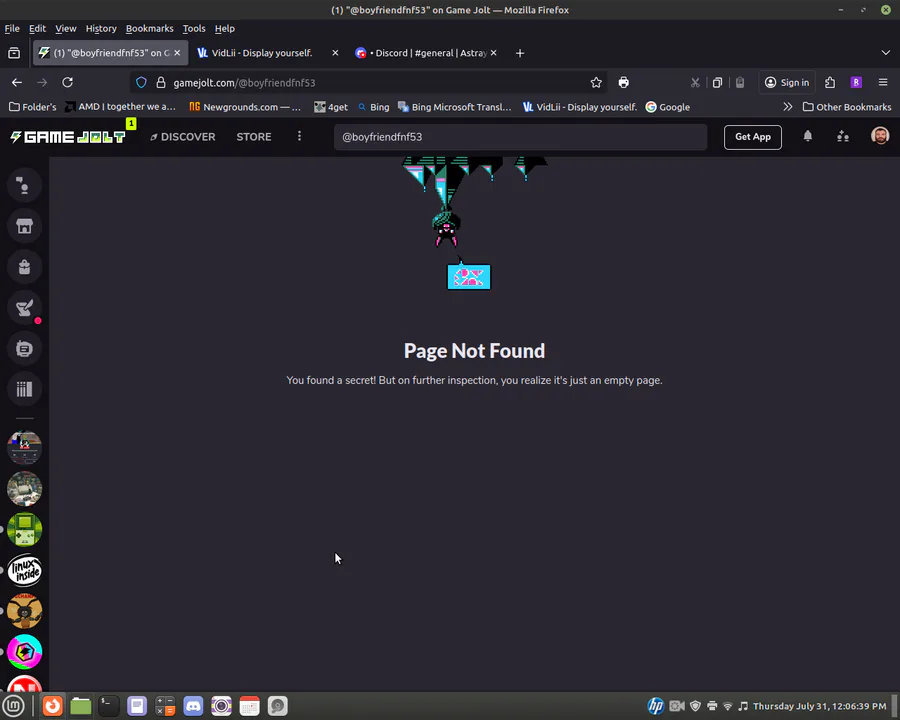Close the Game Jolt tab
Image resolution: width=900 pixels, height=720 pixels.
pos(177,53)
